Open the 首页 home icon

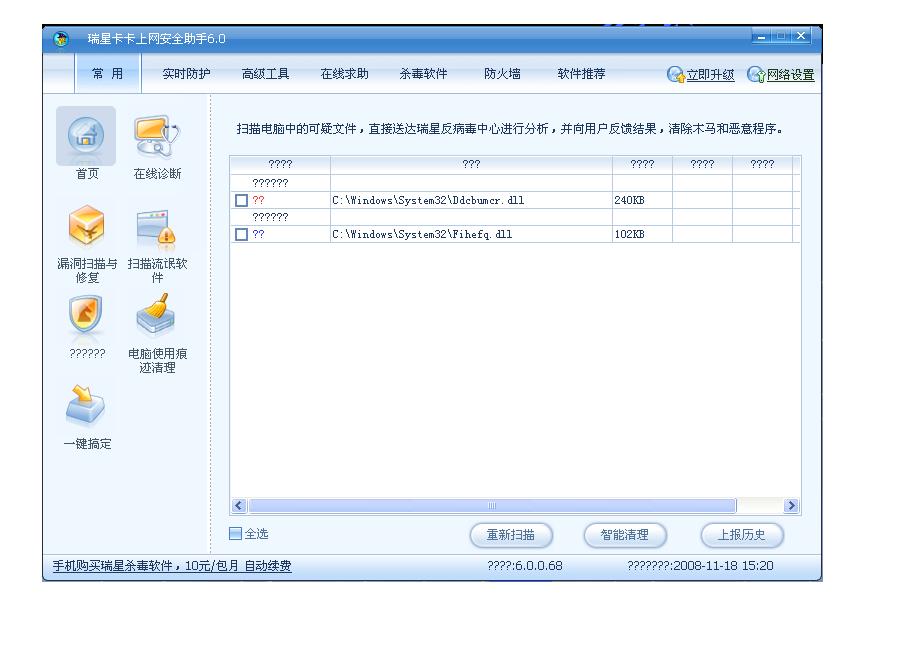pos(86,136)
